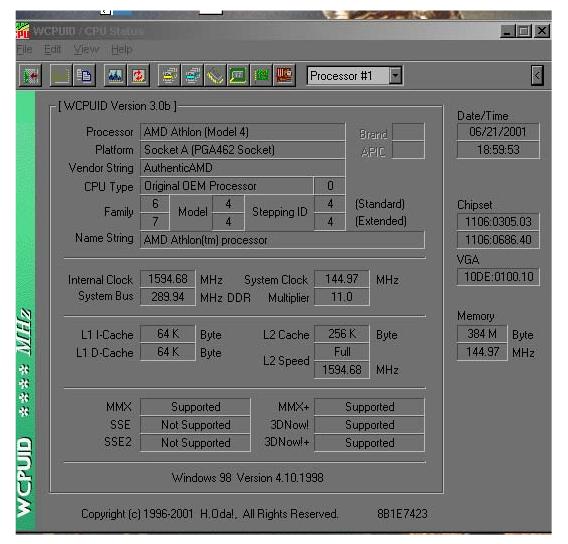Image resolution: width=568 pixels, height=544 pixels.
Task: Click the L2 Speed value 'Full'
Action: pos(342,352)
